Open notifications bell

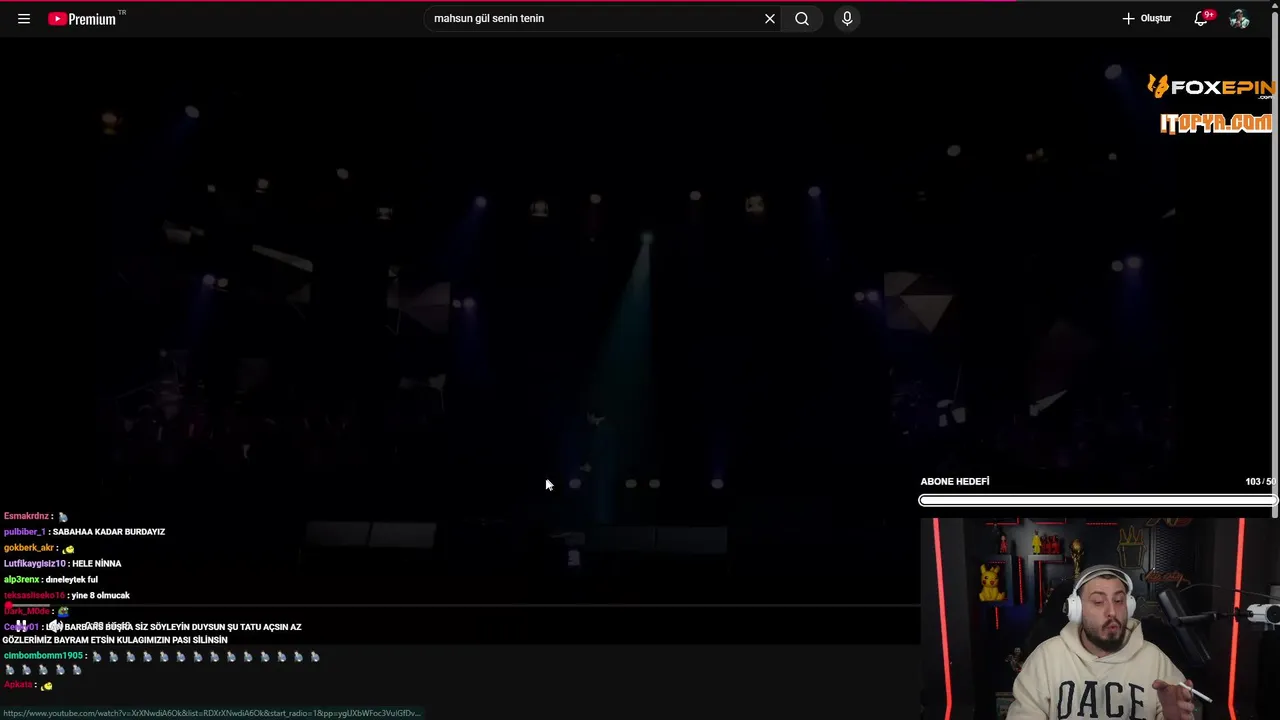[1202, 19]
